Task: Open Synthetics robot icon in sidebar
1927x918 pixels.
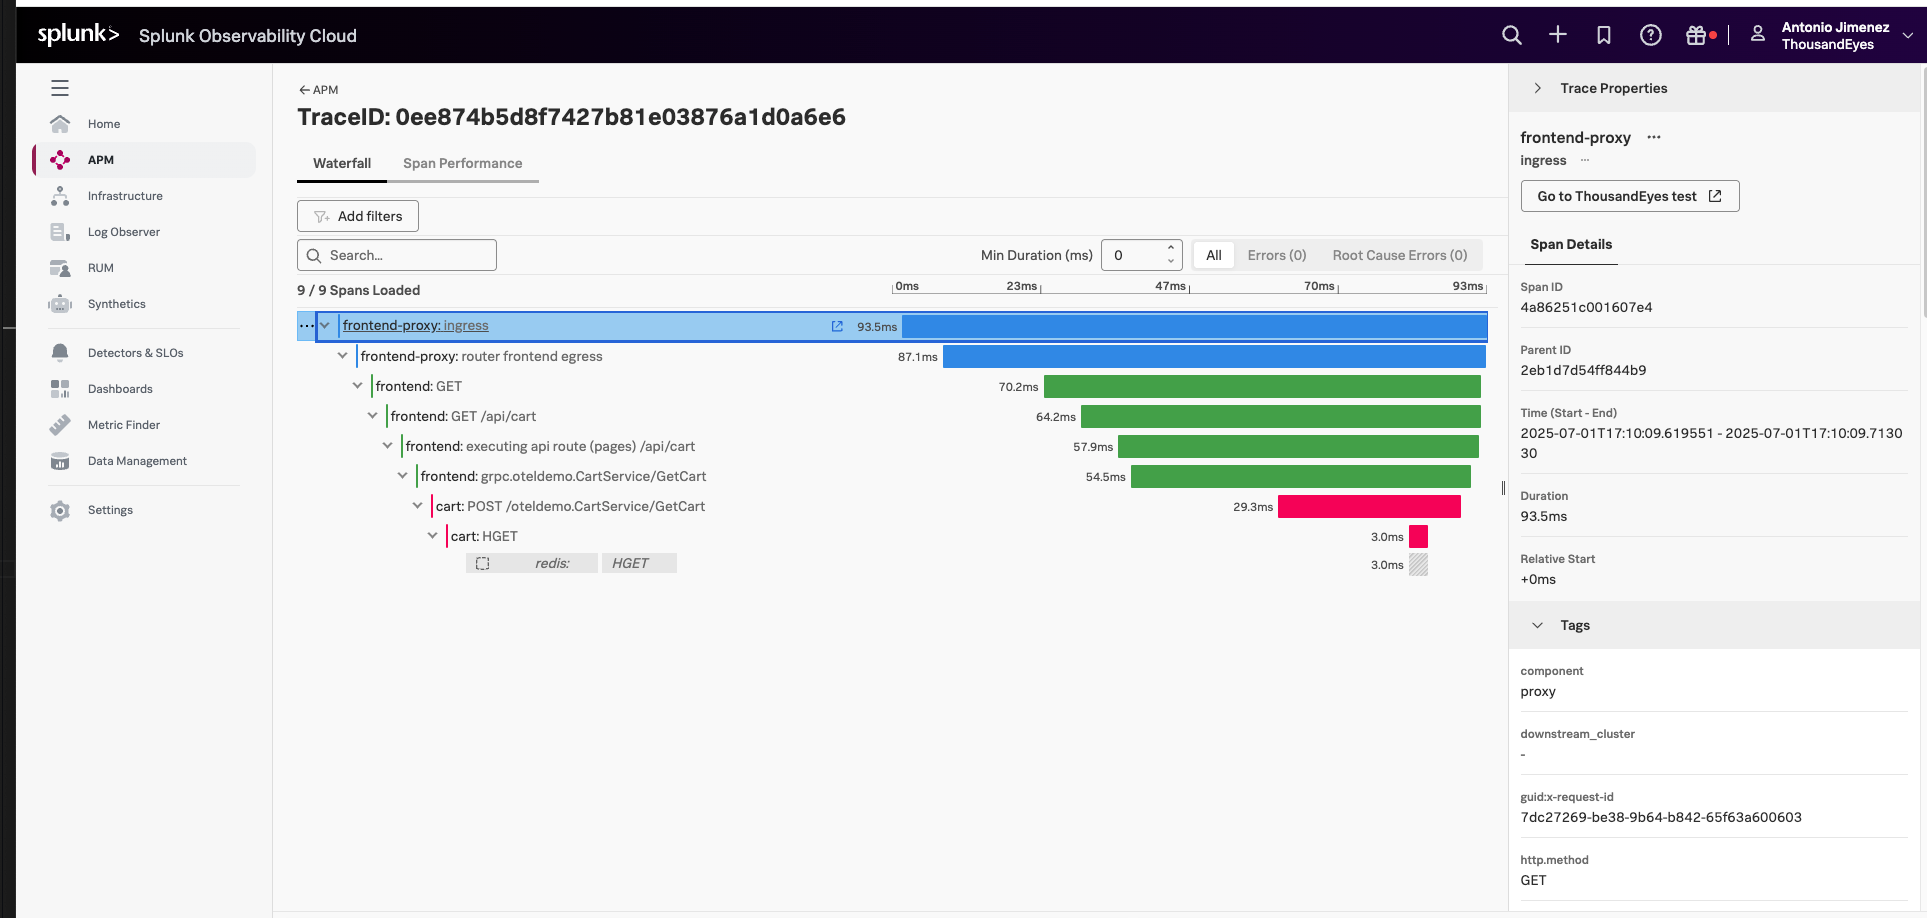Action: (60, 304)
